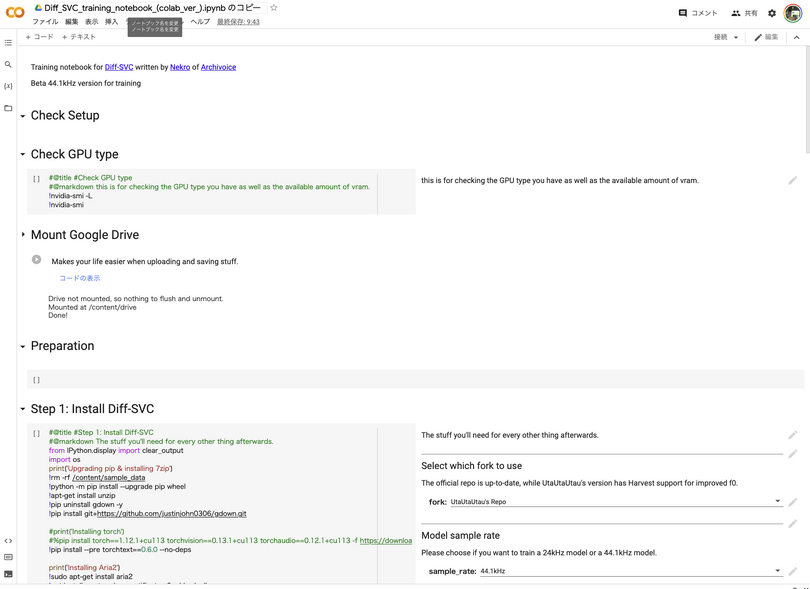The width and height of the screenshot is (810, 589).
Task: Click the empty Preparation code cell
Action: coord(415,379)
